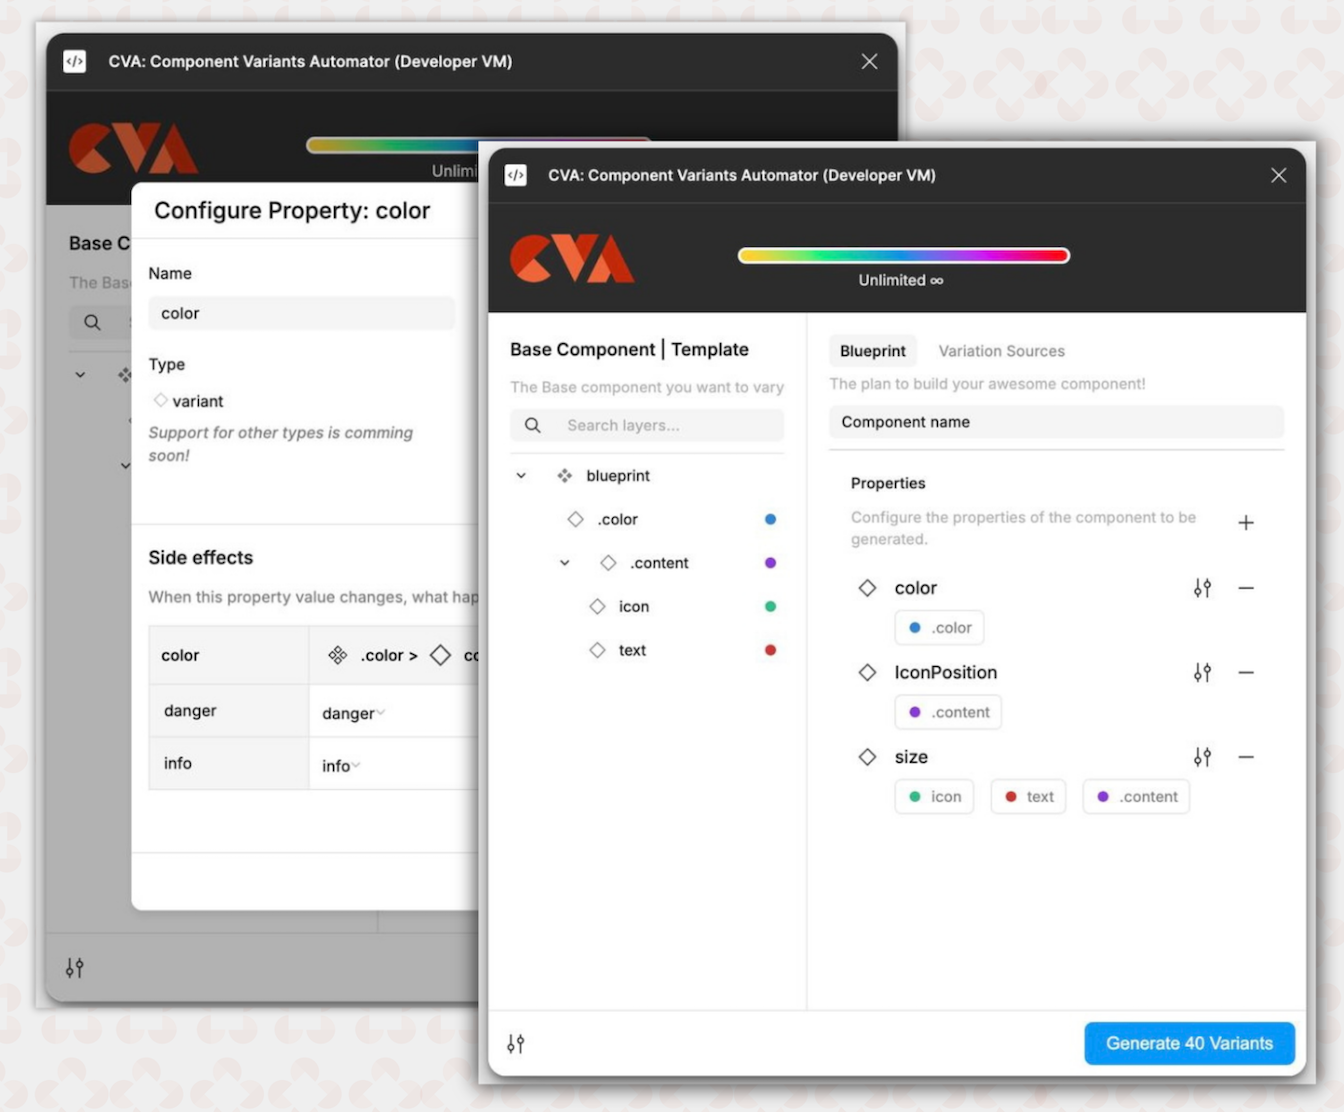
Task: Click the diamond icon next to the text layer
Action: (597, 649)
